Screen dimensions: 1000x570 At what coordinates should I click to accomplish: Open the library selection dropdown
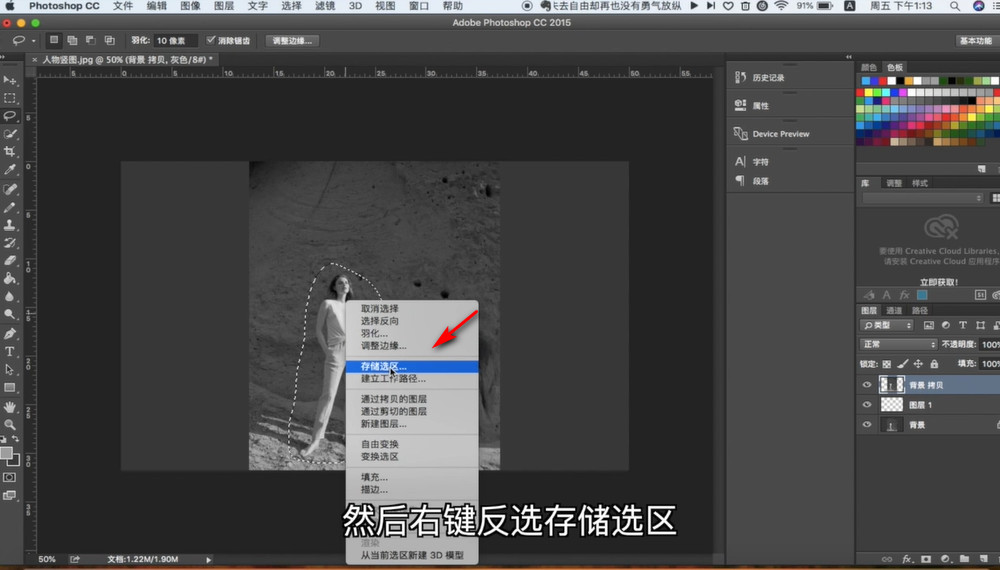tap(922, 198)
